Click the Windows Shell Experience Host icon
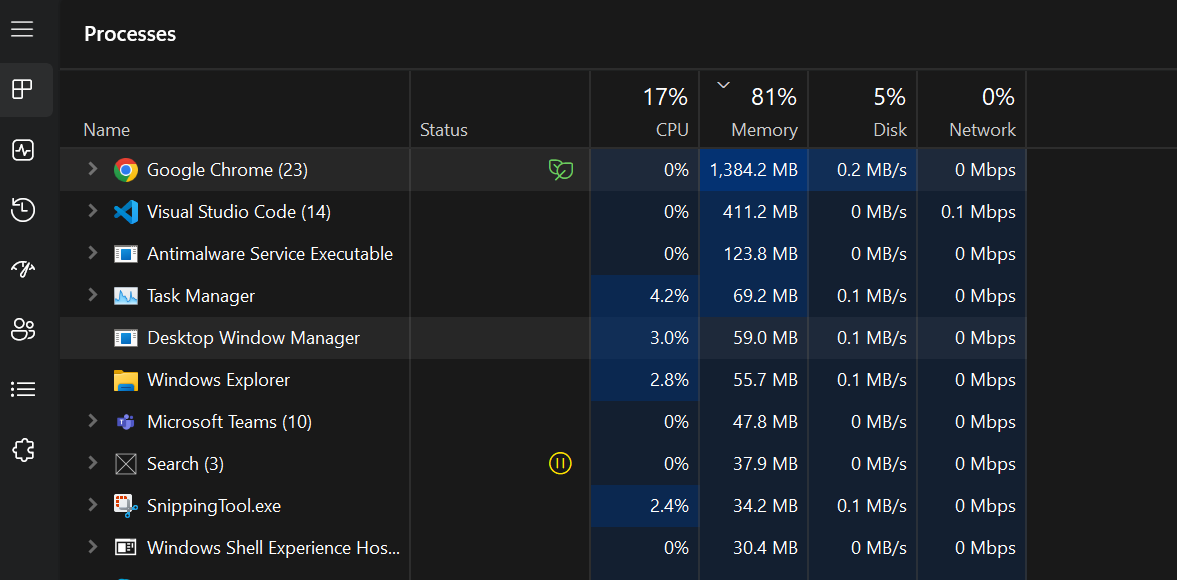Viewport: 1177px width, 580px height. click(x=125, y=548)
